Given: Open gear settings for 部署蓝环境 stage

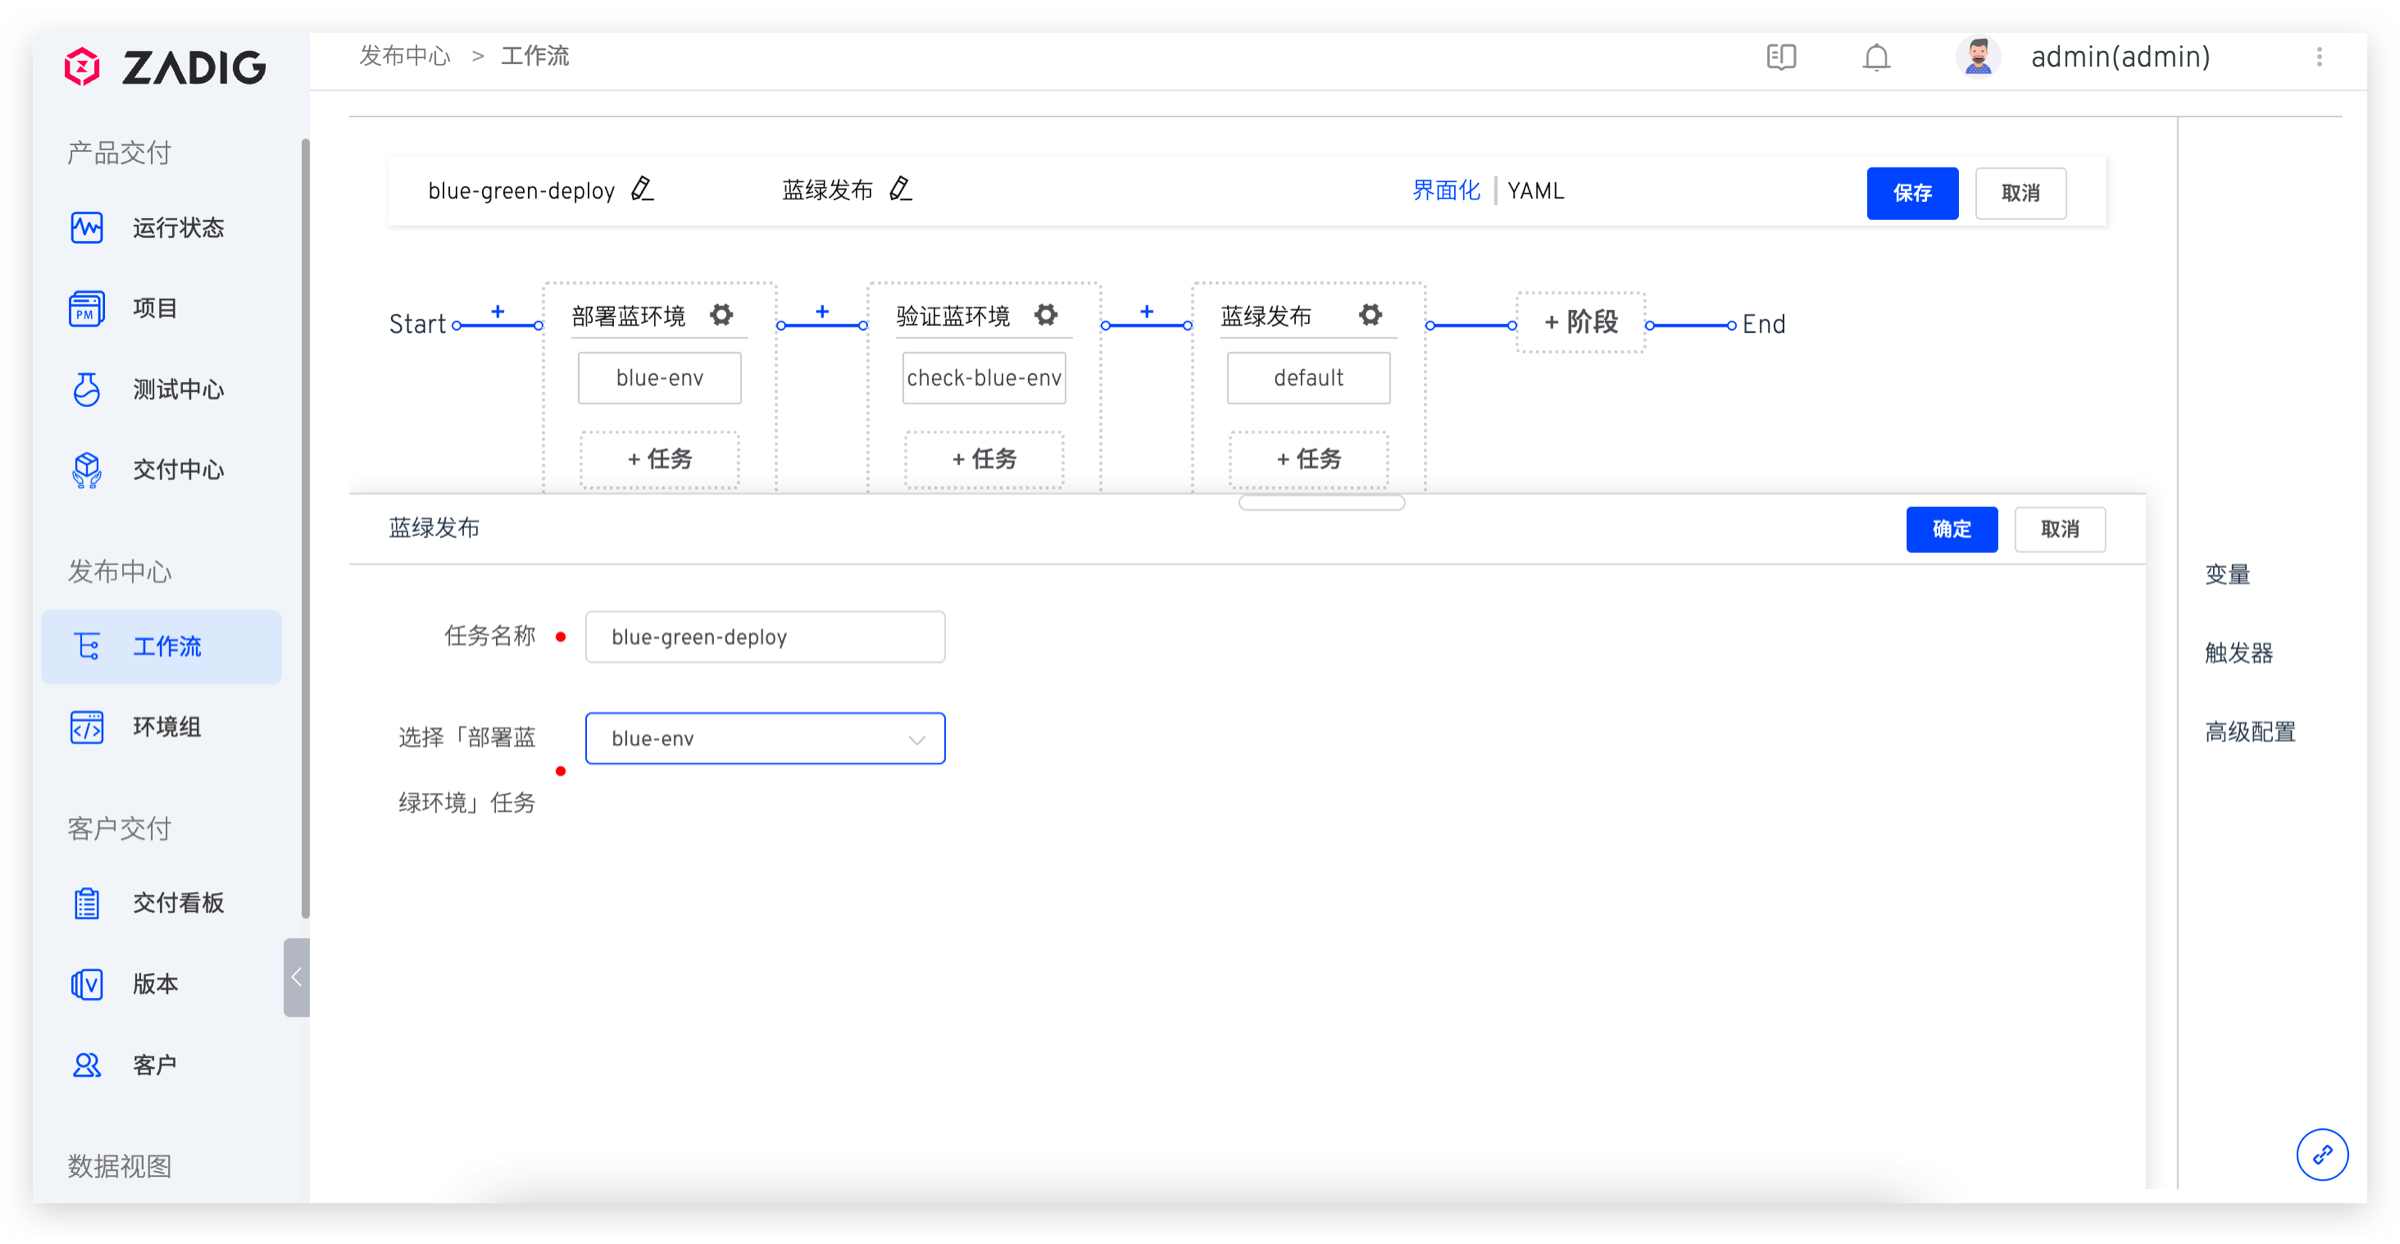Looking at the screenshot, I should [721, 315].
